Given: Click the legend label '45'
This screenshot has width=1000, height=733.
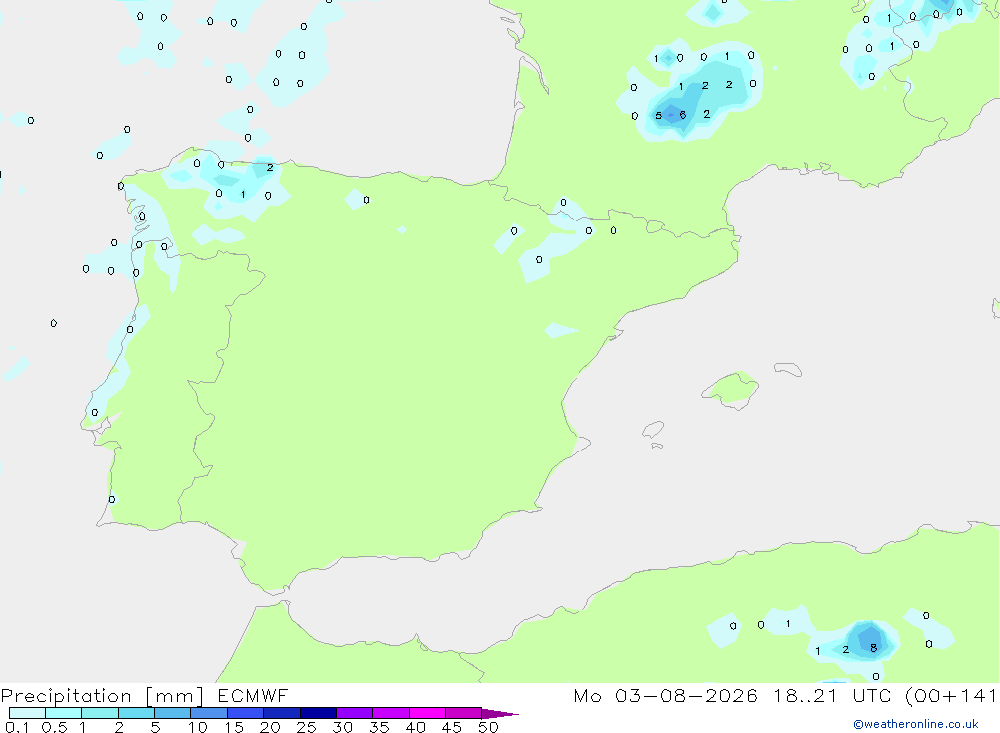Looking at the screenshot, I should coord(452,727).
